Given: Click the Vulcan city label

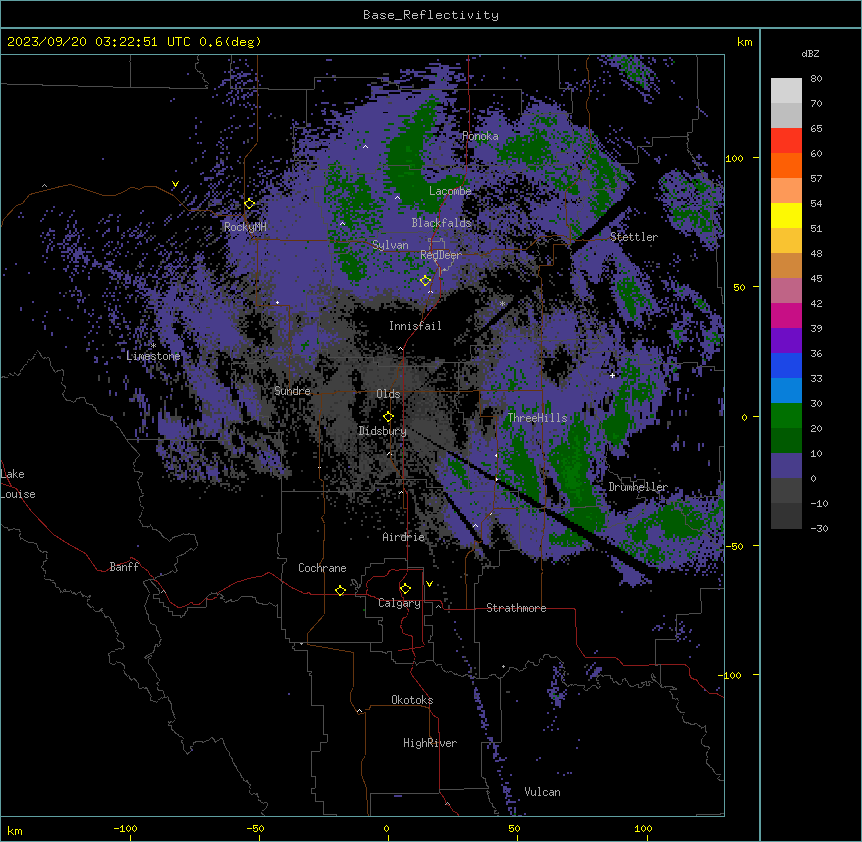Looking at the screenshot, I should click(543, 792).
